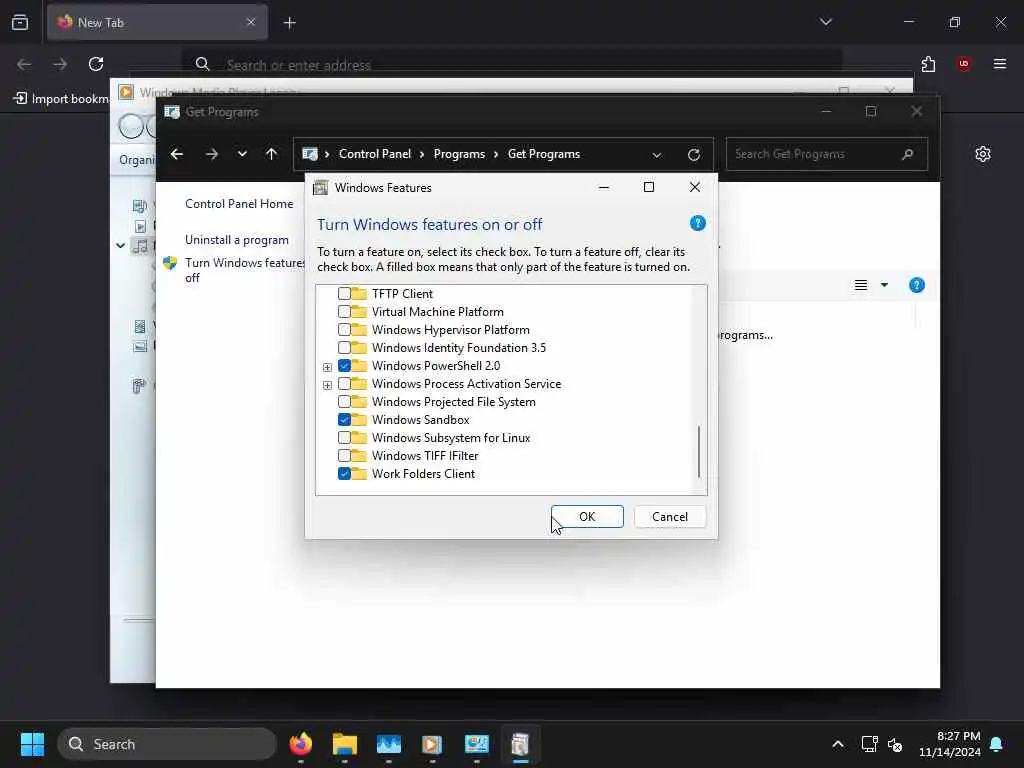Click OK in Windows Features dialog
Viewport: 1024px width, 768px height.
coord(587,517)
